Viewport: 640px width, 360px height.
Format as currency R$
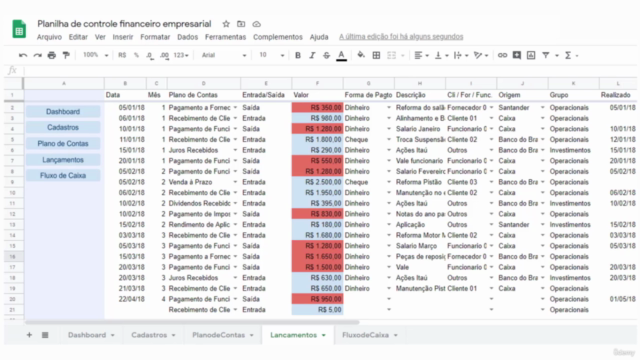122,55
